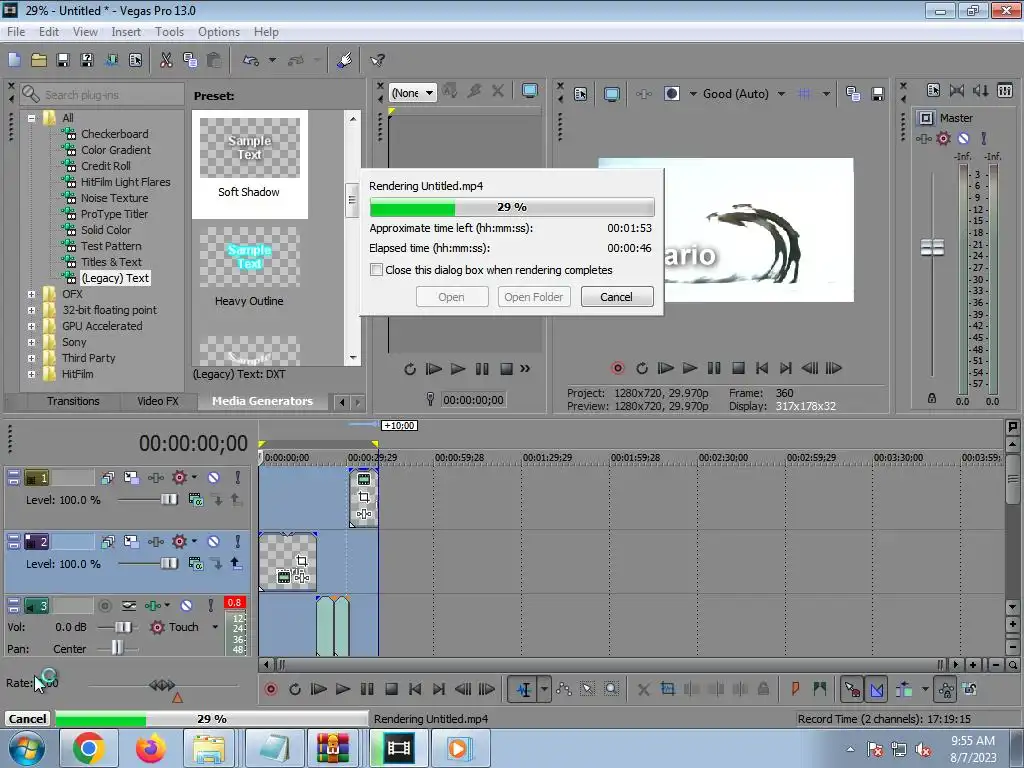Click timeline transport Play From Start
This screenshot has height=768, width=1024.
(319, 689)
